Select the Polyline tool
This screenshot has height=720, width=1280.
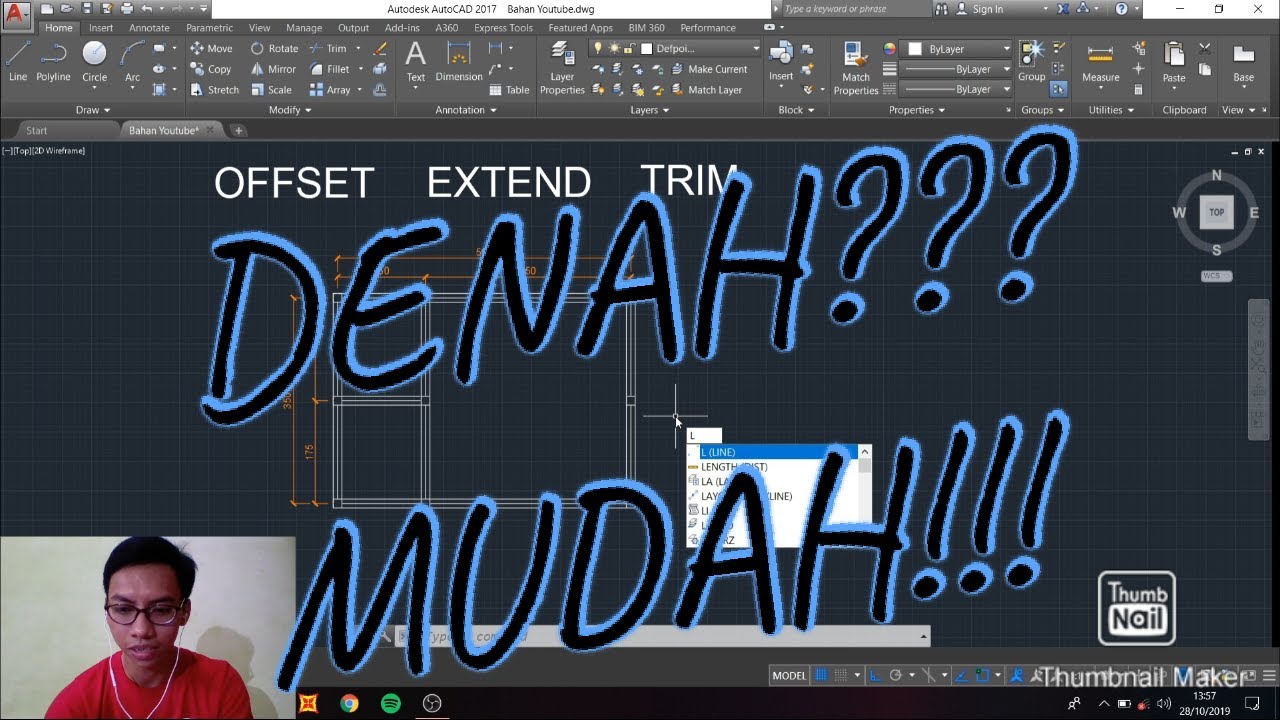pyautogui.click(x=53, y=62)
